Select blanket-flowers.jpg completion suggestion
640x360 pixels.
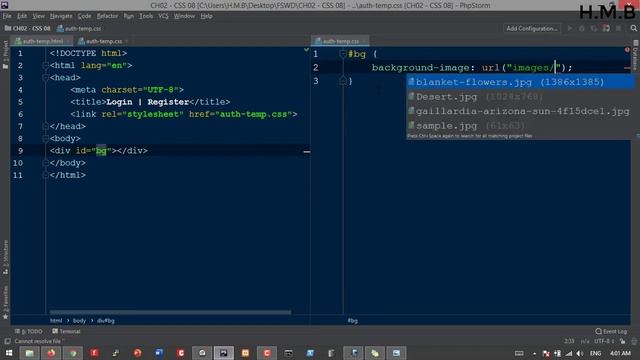point(520,82)
